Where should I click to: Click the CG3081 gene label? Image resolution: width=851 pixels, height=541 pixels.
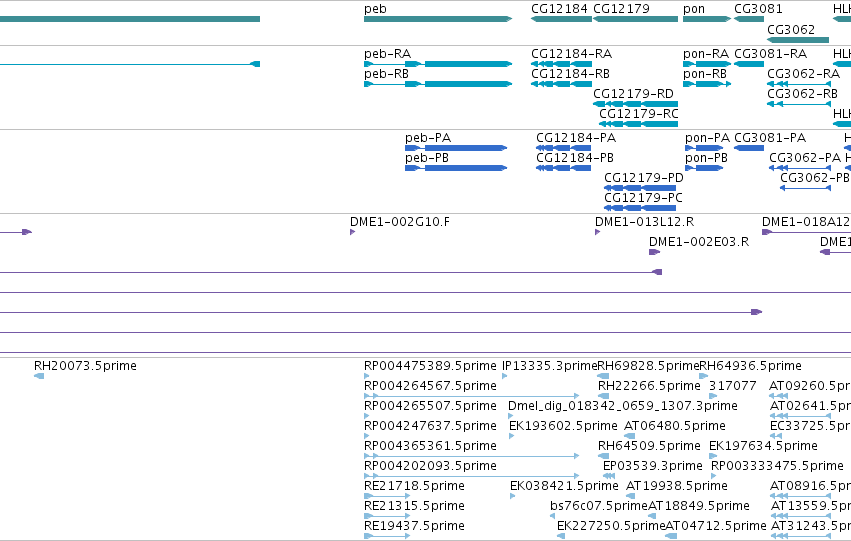(x=758, y=9)
